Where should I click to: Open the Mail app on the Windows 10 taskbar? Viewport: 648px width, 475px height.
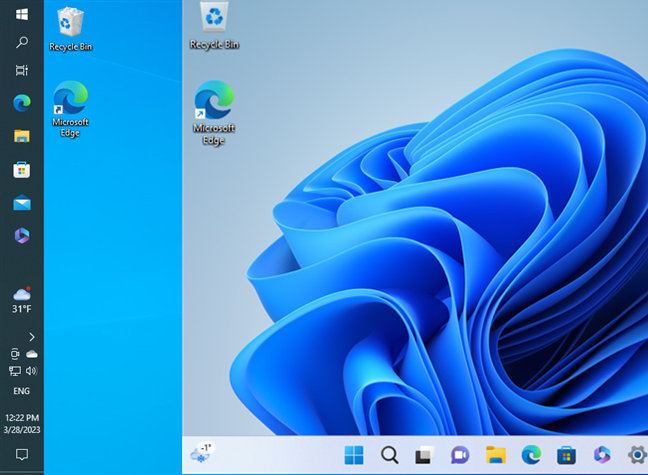click(22, 203)
